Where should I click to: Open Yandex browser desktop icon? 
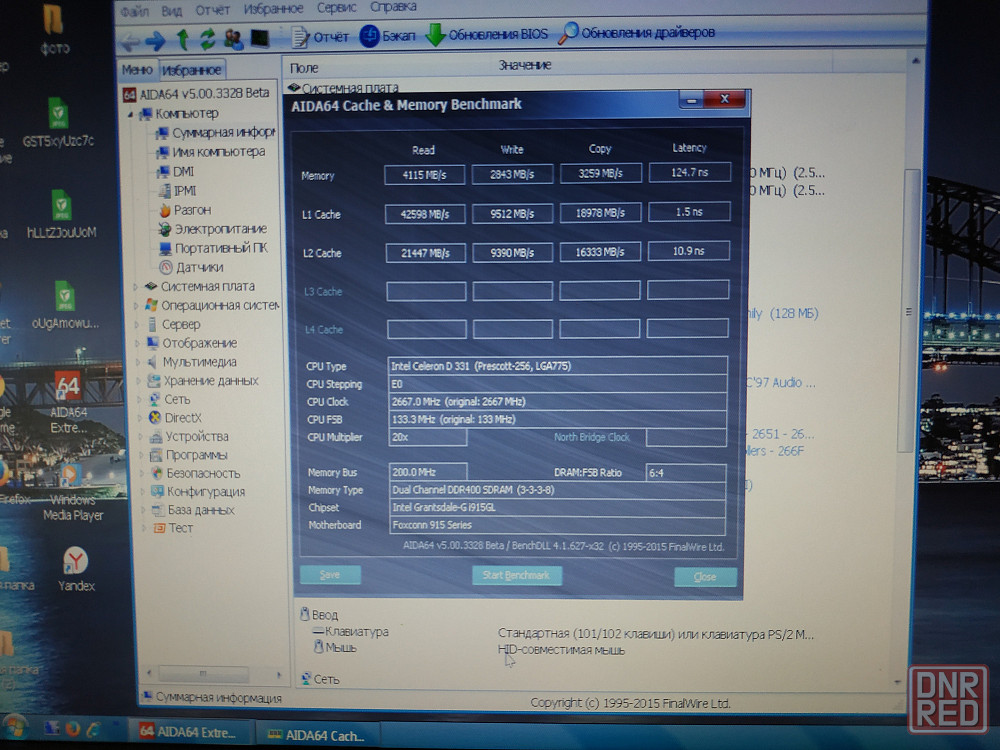[76, 568]
